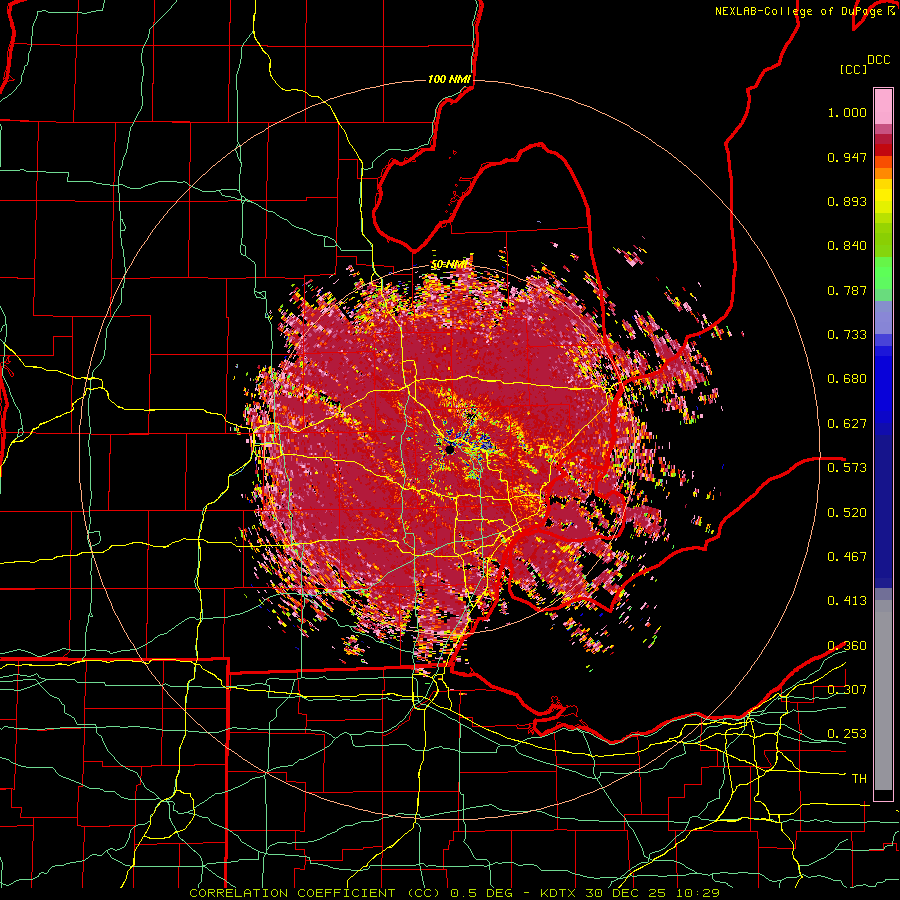Select the 0.573 scale value
900x900 pixels.
pos(847,467)
